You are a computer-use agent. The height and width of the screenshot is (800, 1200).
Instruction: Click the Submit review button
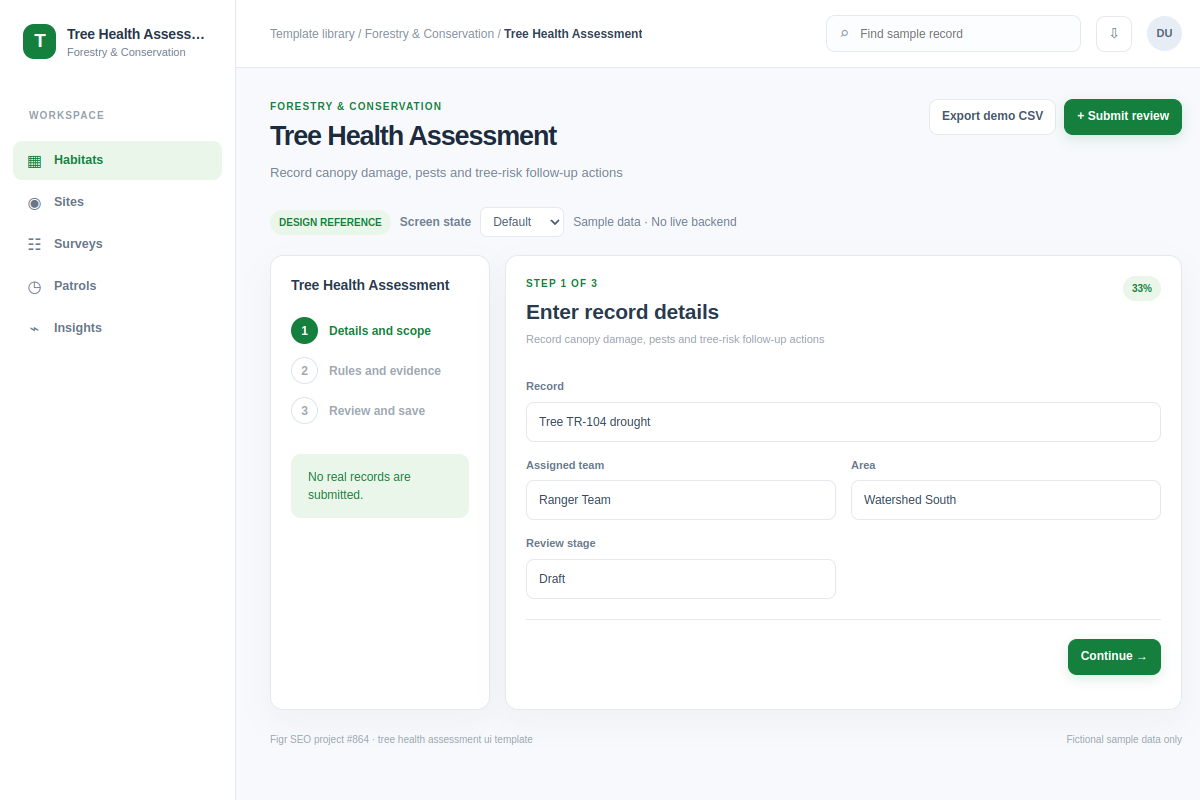1123,116
